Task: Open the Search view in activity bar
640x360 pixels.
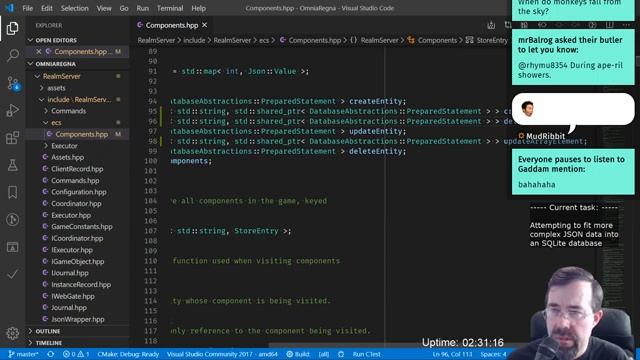Action: coord(12,55)
